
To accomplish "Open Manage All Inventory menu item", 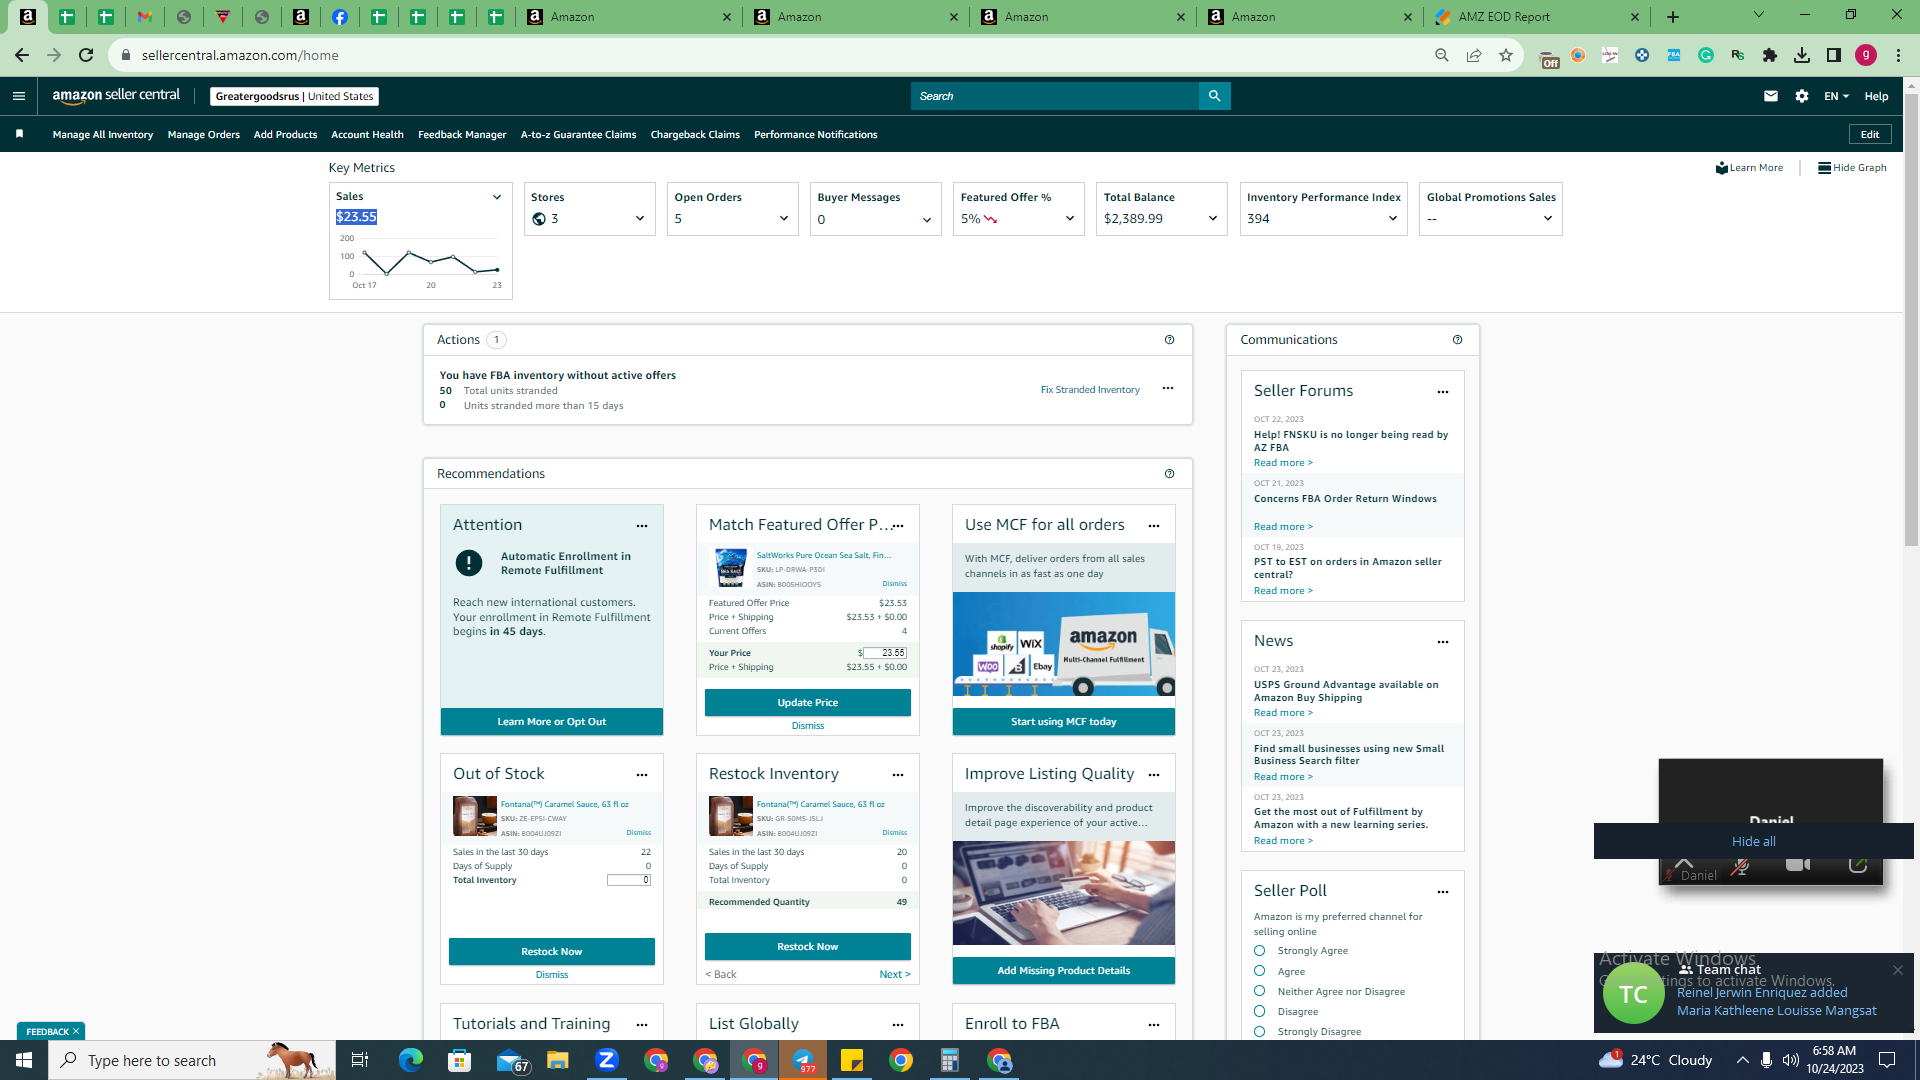I will 103,135.
